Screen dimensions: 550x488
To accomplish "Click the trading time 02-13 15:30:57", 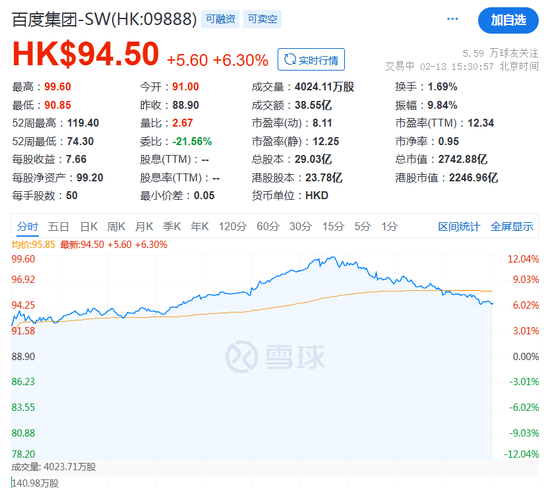I will point(457,66).
